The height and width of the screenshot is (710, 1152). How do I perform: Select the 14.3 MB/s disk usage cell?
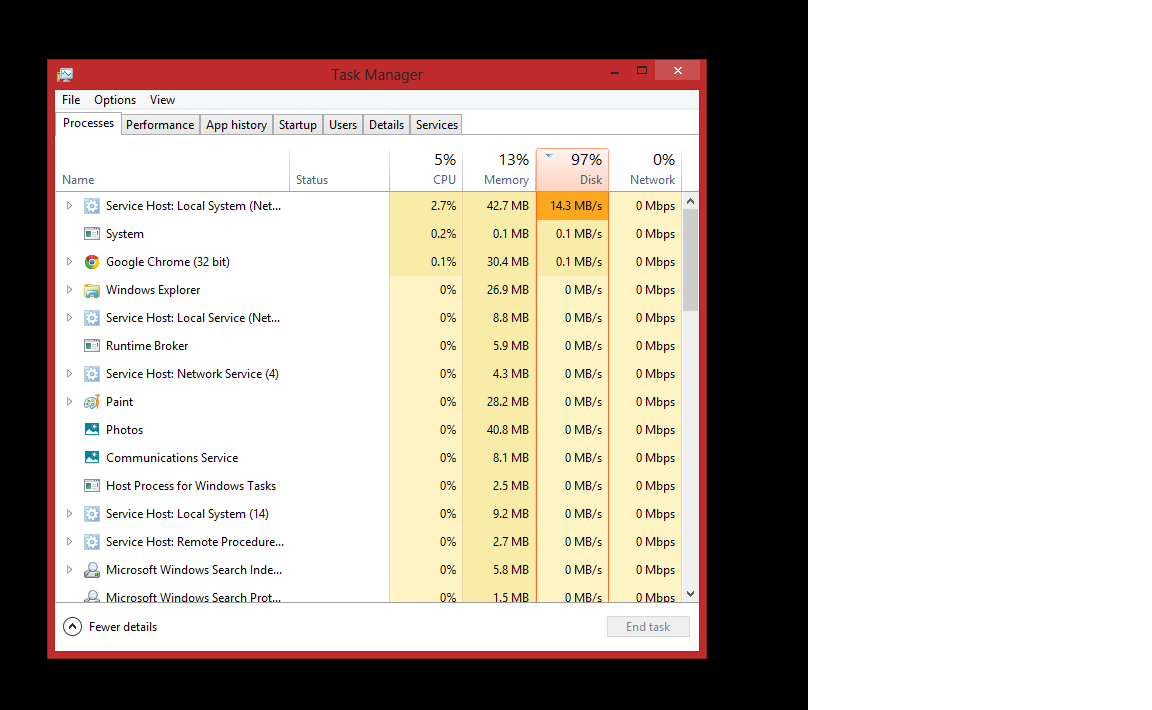tap(573, 206)
